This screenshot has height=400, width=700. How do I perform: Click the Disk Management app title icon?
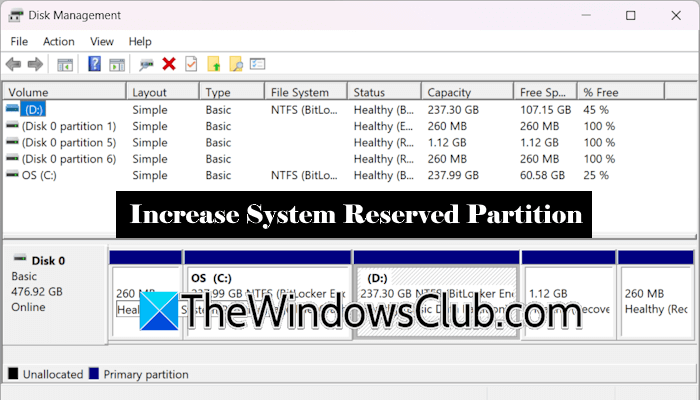pyautogui.click(x=16, y=16)
